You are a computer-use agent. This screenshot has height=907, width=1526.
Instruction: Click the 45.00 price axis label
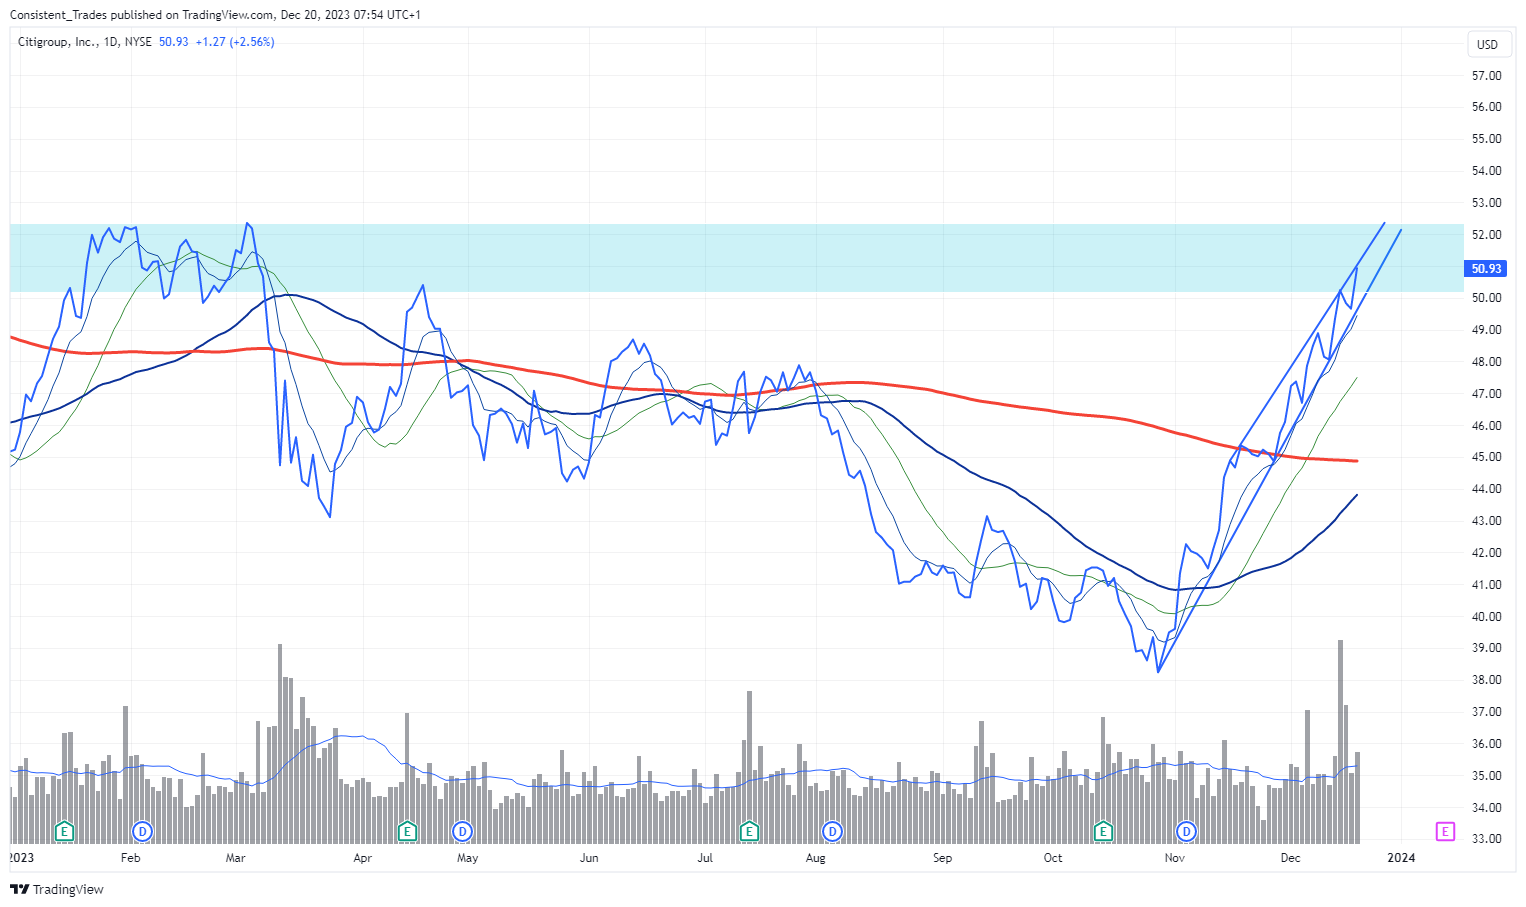point(1486,457)
